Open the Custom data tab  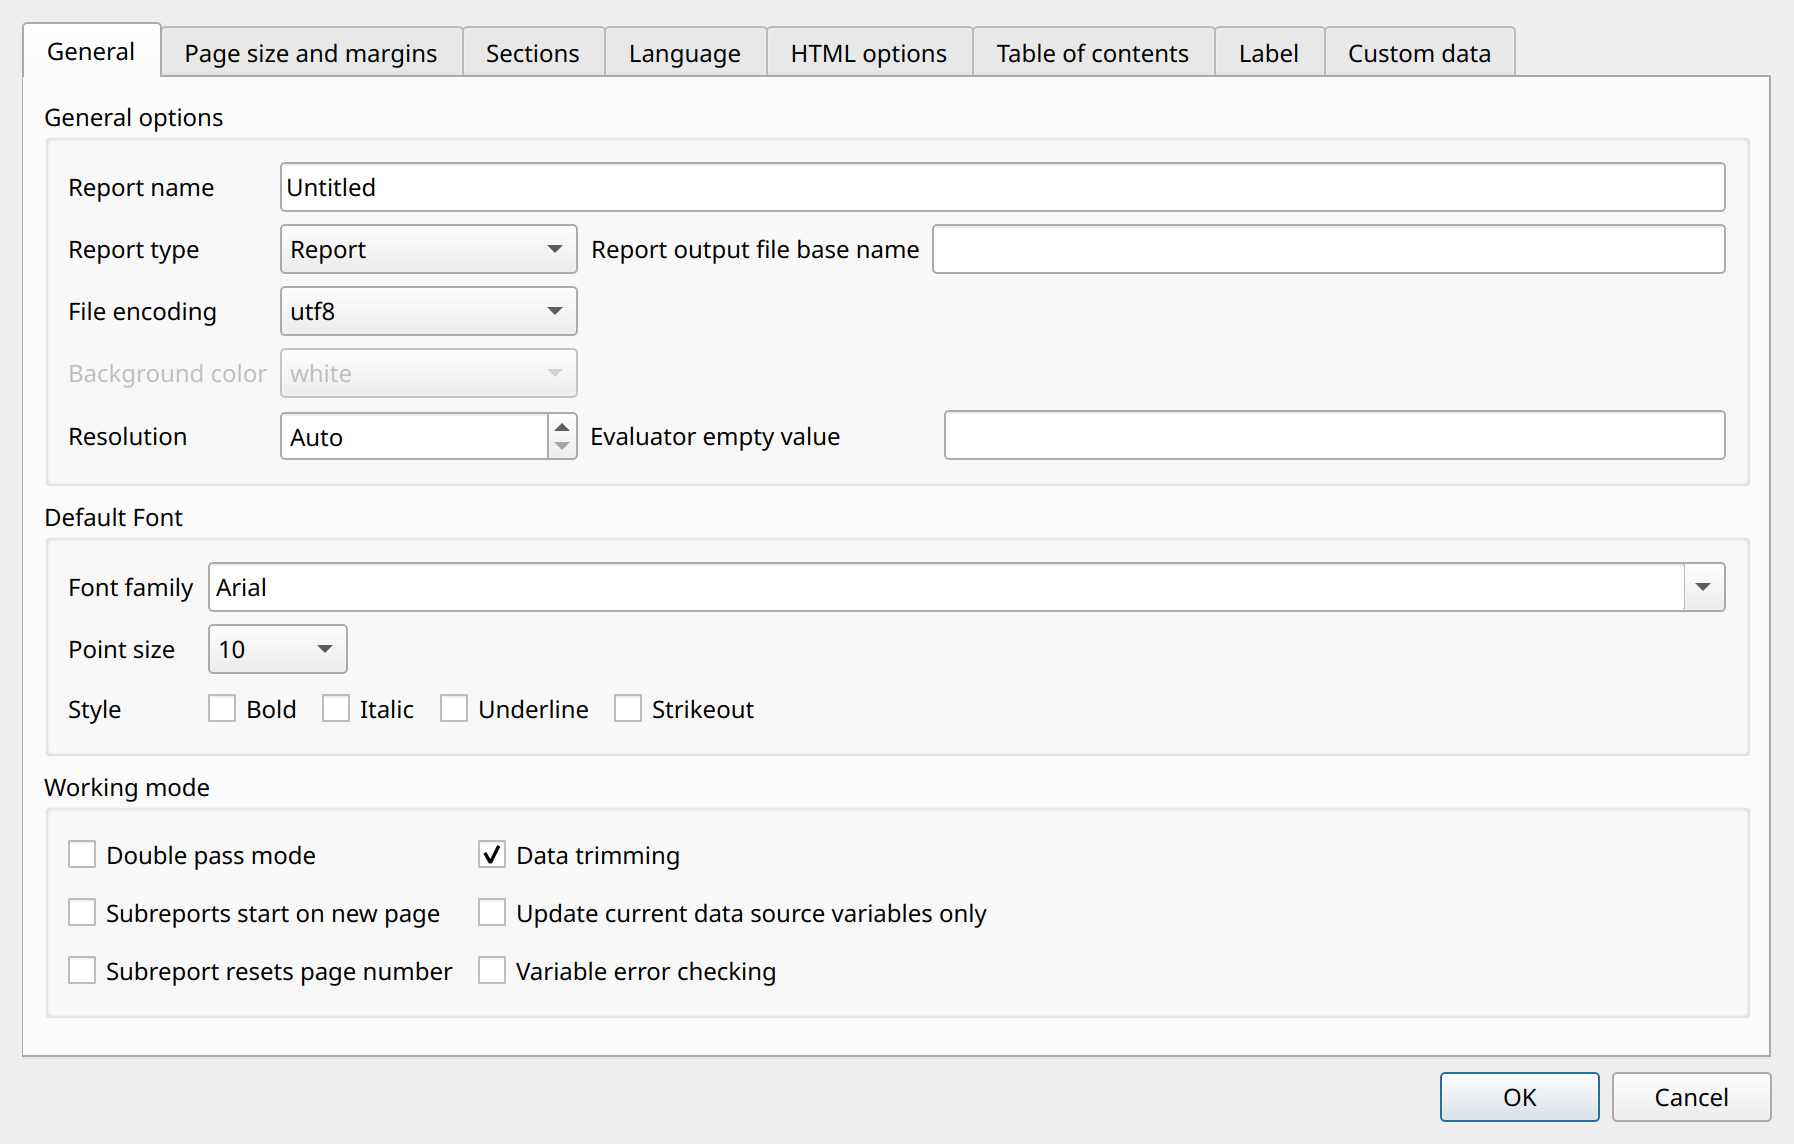pyautogui.click(x=1420, y=53)
